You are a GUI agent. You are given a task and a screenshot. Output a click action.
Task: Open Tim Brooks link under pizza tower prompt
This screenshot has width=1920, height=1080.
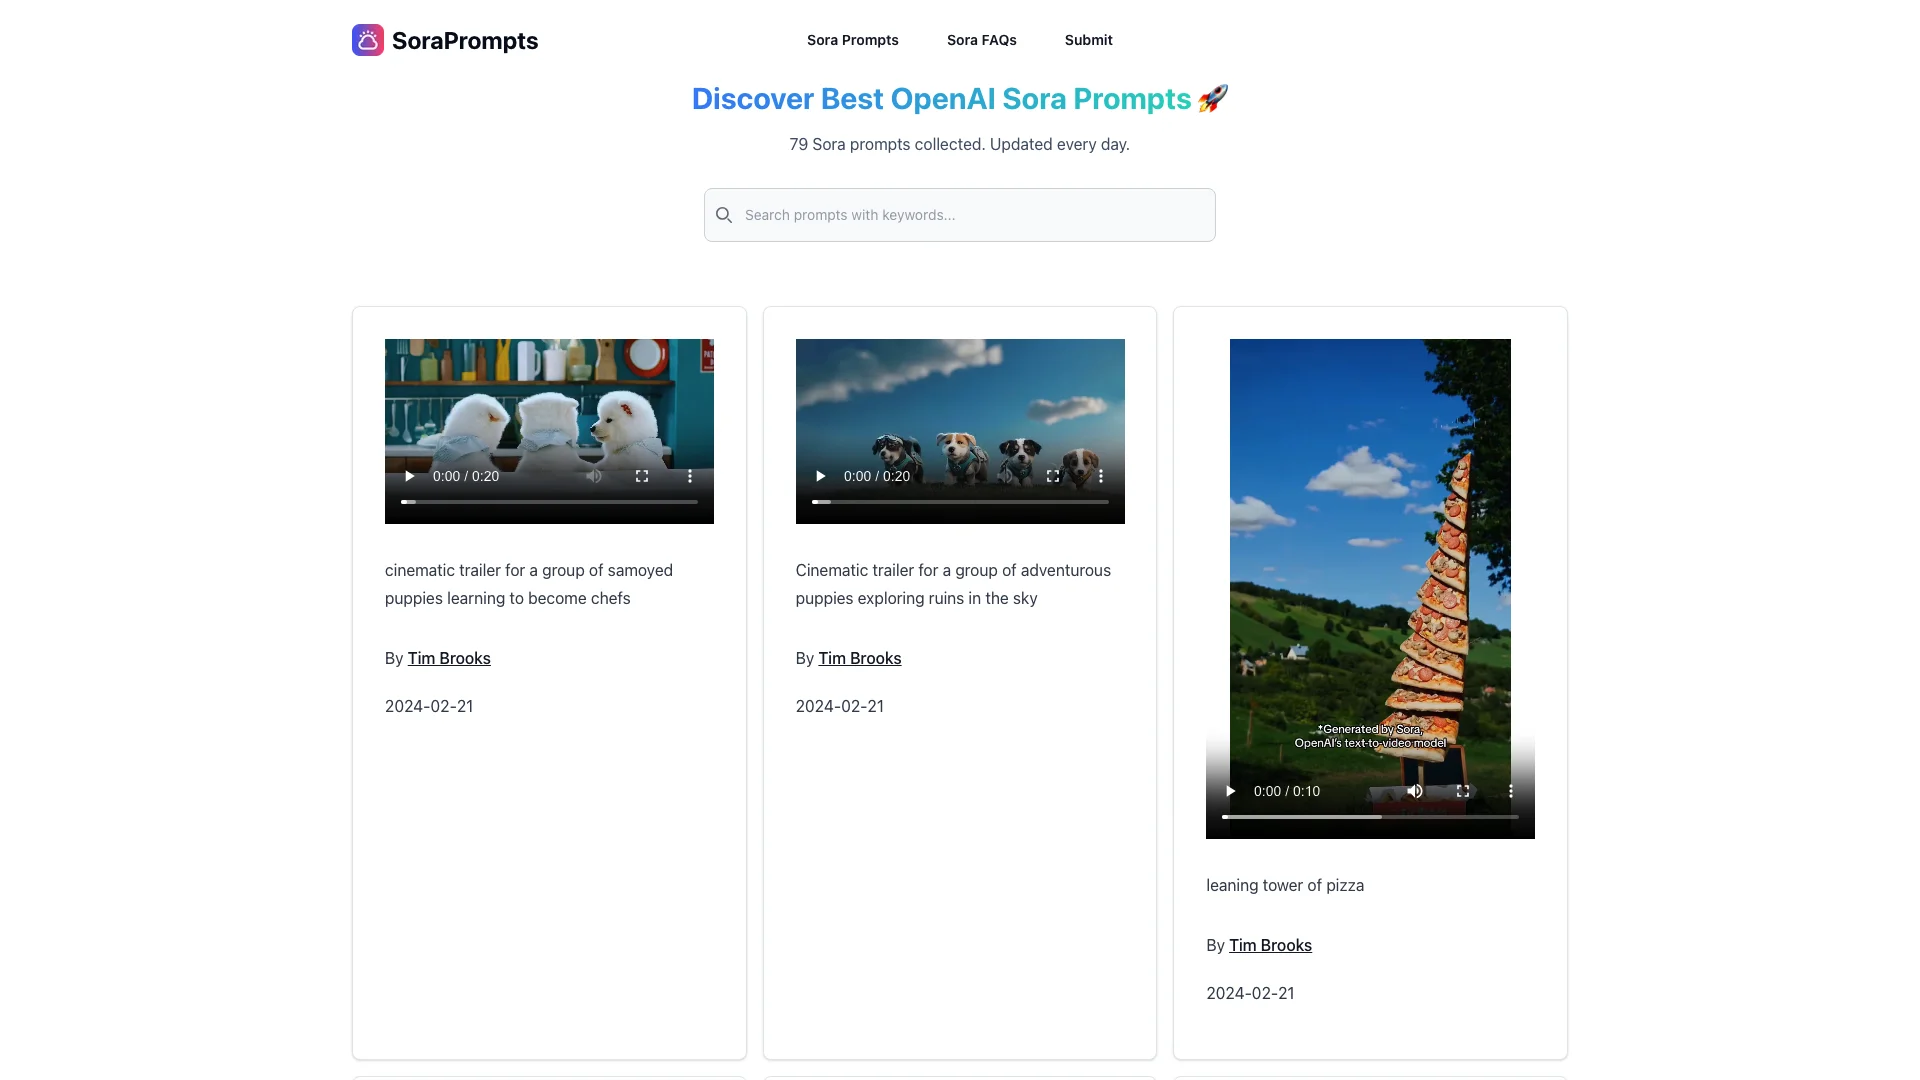click(x=1270, y=945)
